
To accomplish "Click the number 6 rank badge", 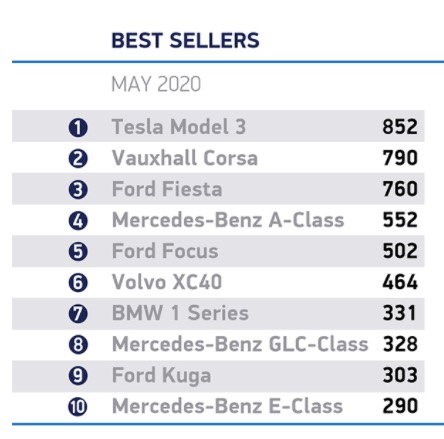I will pyautogui.click(x=78, y=283).
